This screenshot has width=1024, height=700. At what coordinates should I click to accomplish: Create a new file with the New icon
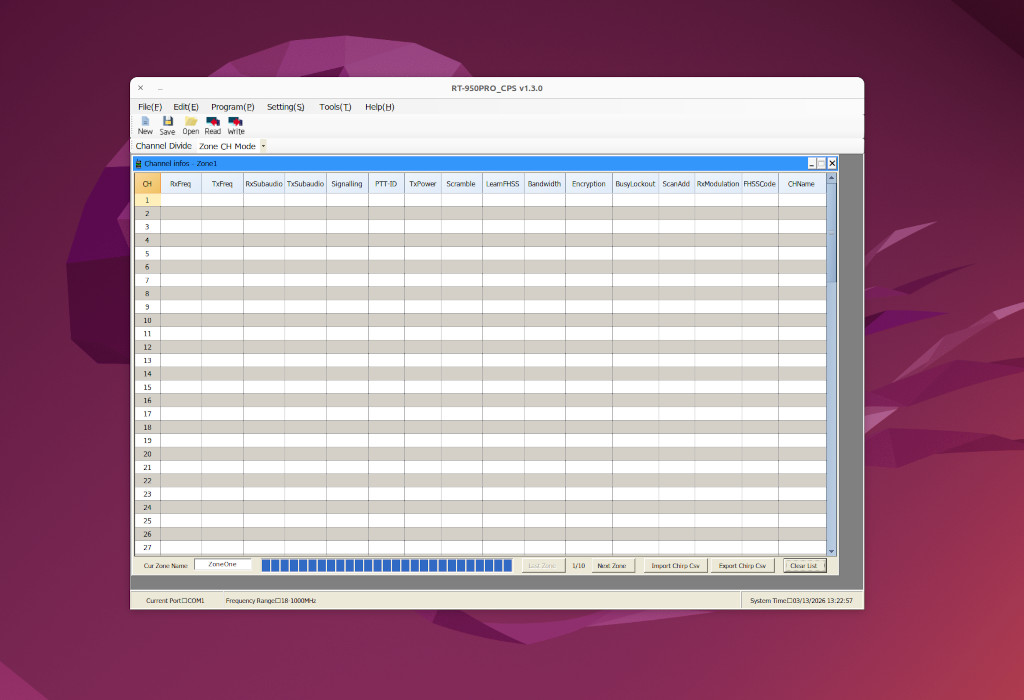pos(145,124)
